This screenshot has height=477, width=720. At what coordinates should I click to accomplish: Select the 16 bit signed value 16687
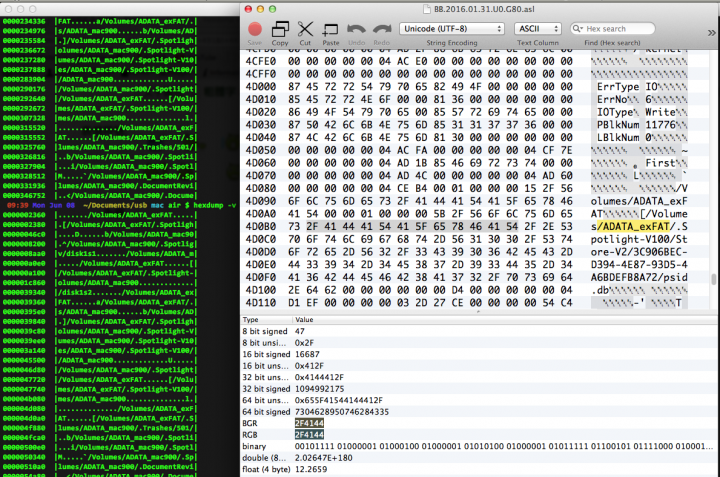(x=307, y=354)
